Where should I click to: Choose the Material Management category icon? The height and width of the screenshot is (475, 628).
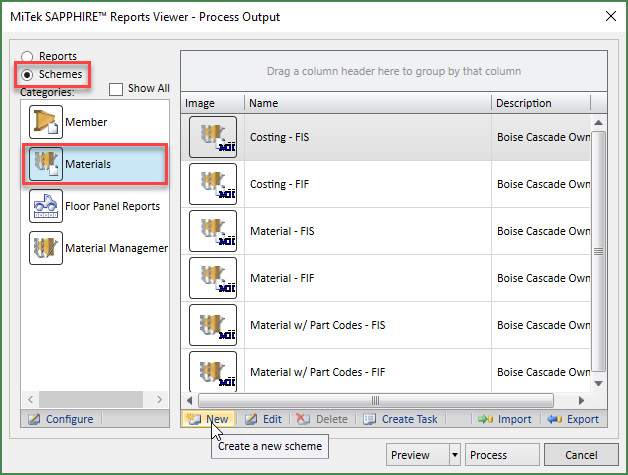[x=46, y=248]
